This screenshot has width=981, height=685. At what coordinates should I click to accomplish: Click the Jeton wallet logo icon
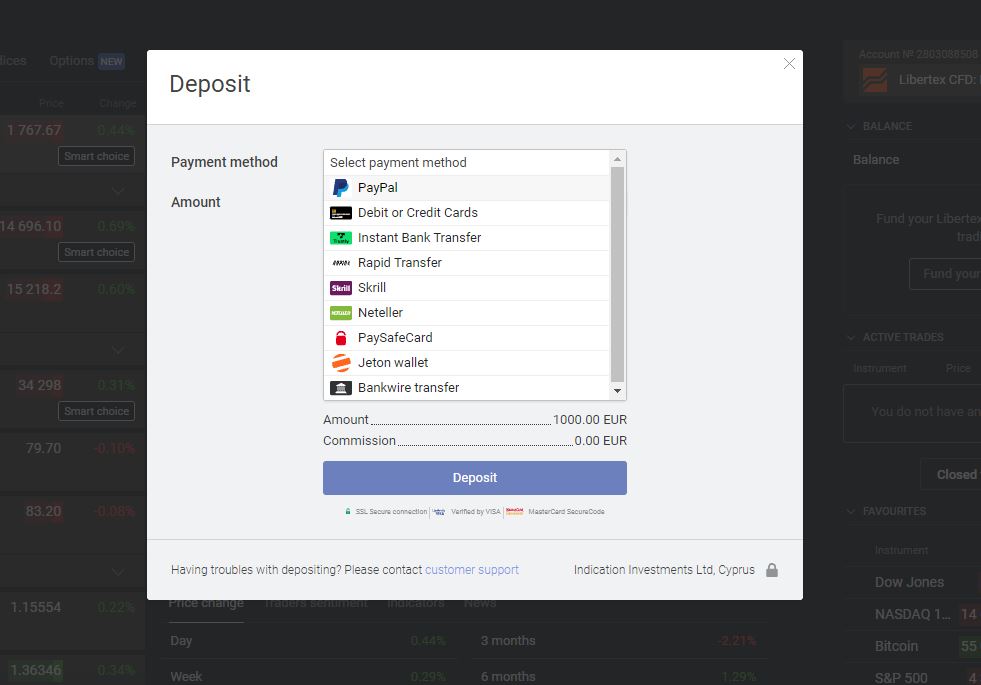[x=340, y=363]
